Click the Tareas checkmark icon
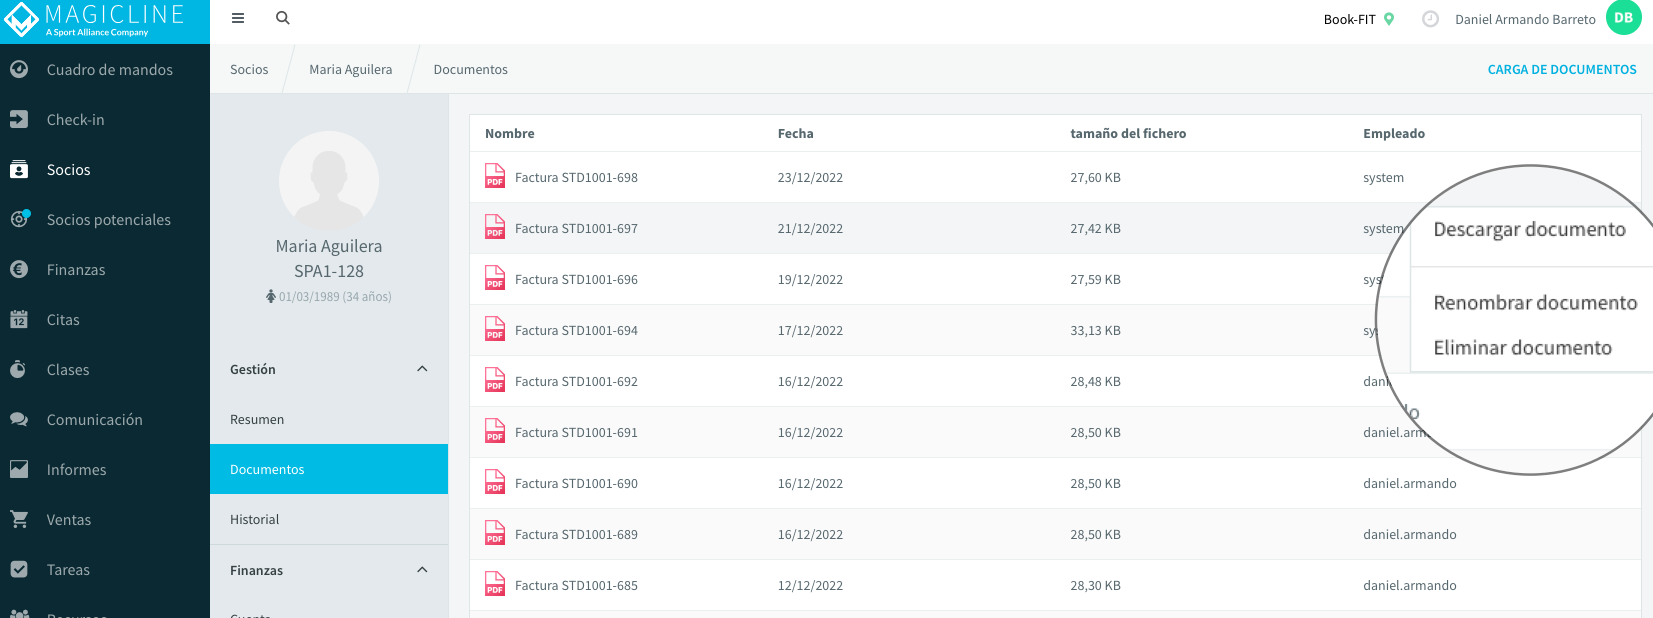The width and height of the screenshot is (1653, 618). click(19, 569)
